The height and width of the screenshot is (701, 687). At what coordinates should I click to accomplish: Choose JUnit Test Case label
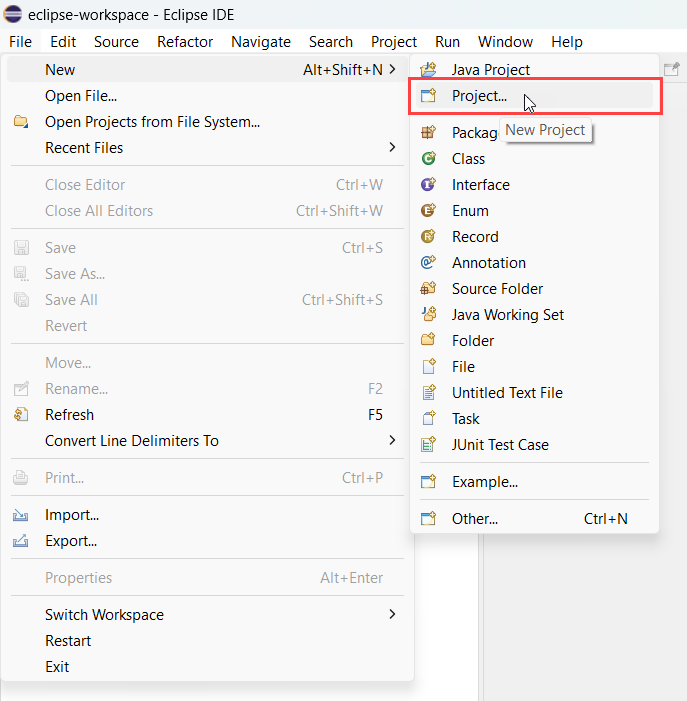click(500, 445)
